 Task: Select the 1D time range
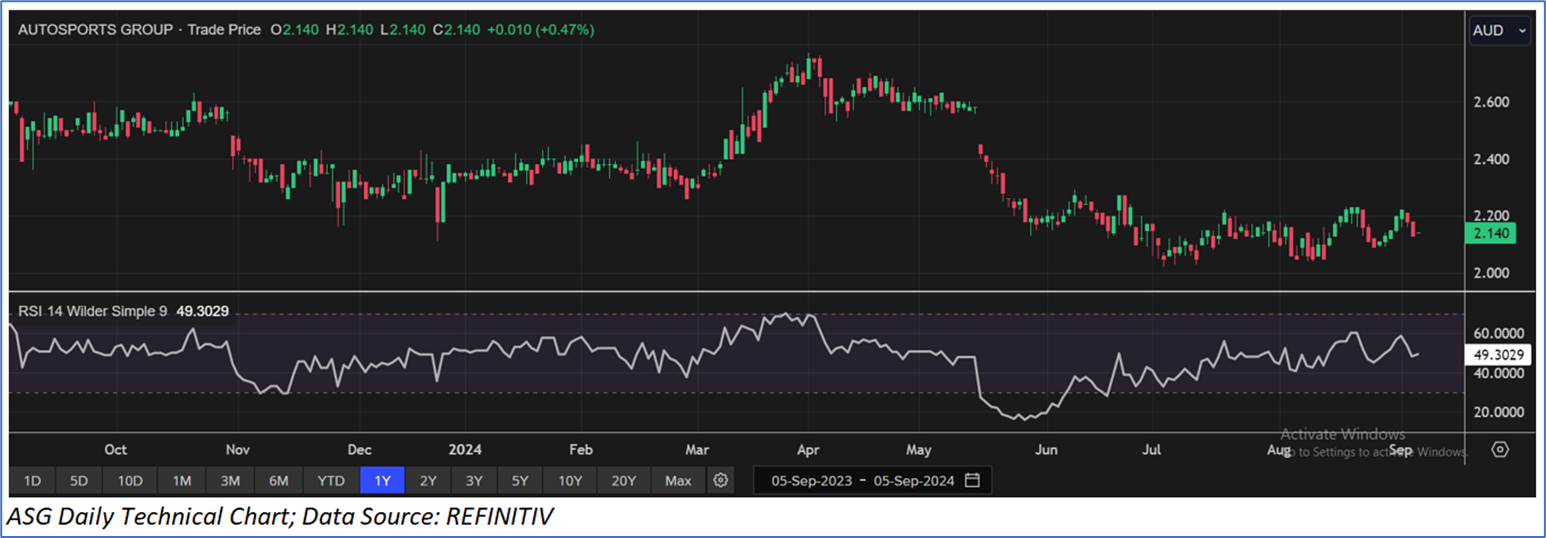(32, 481)
